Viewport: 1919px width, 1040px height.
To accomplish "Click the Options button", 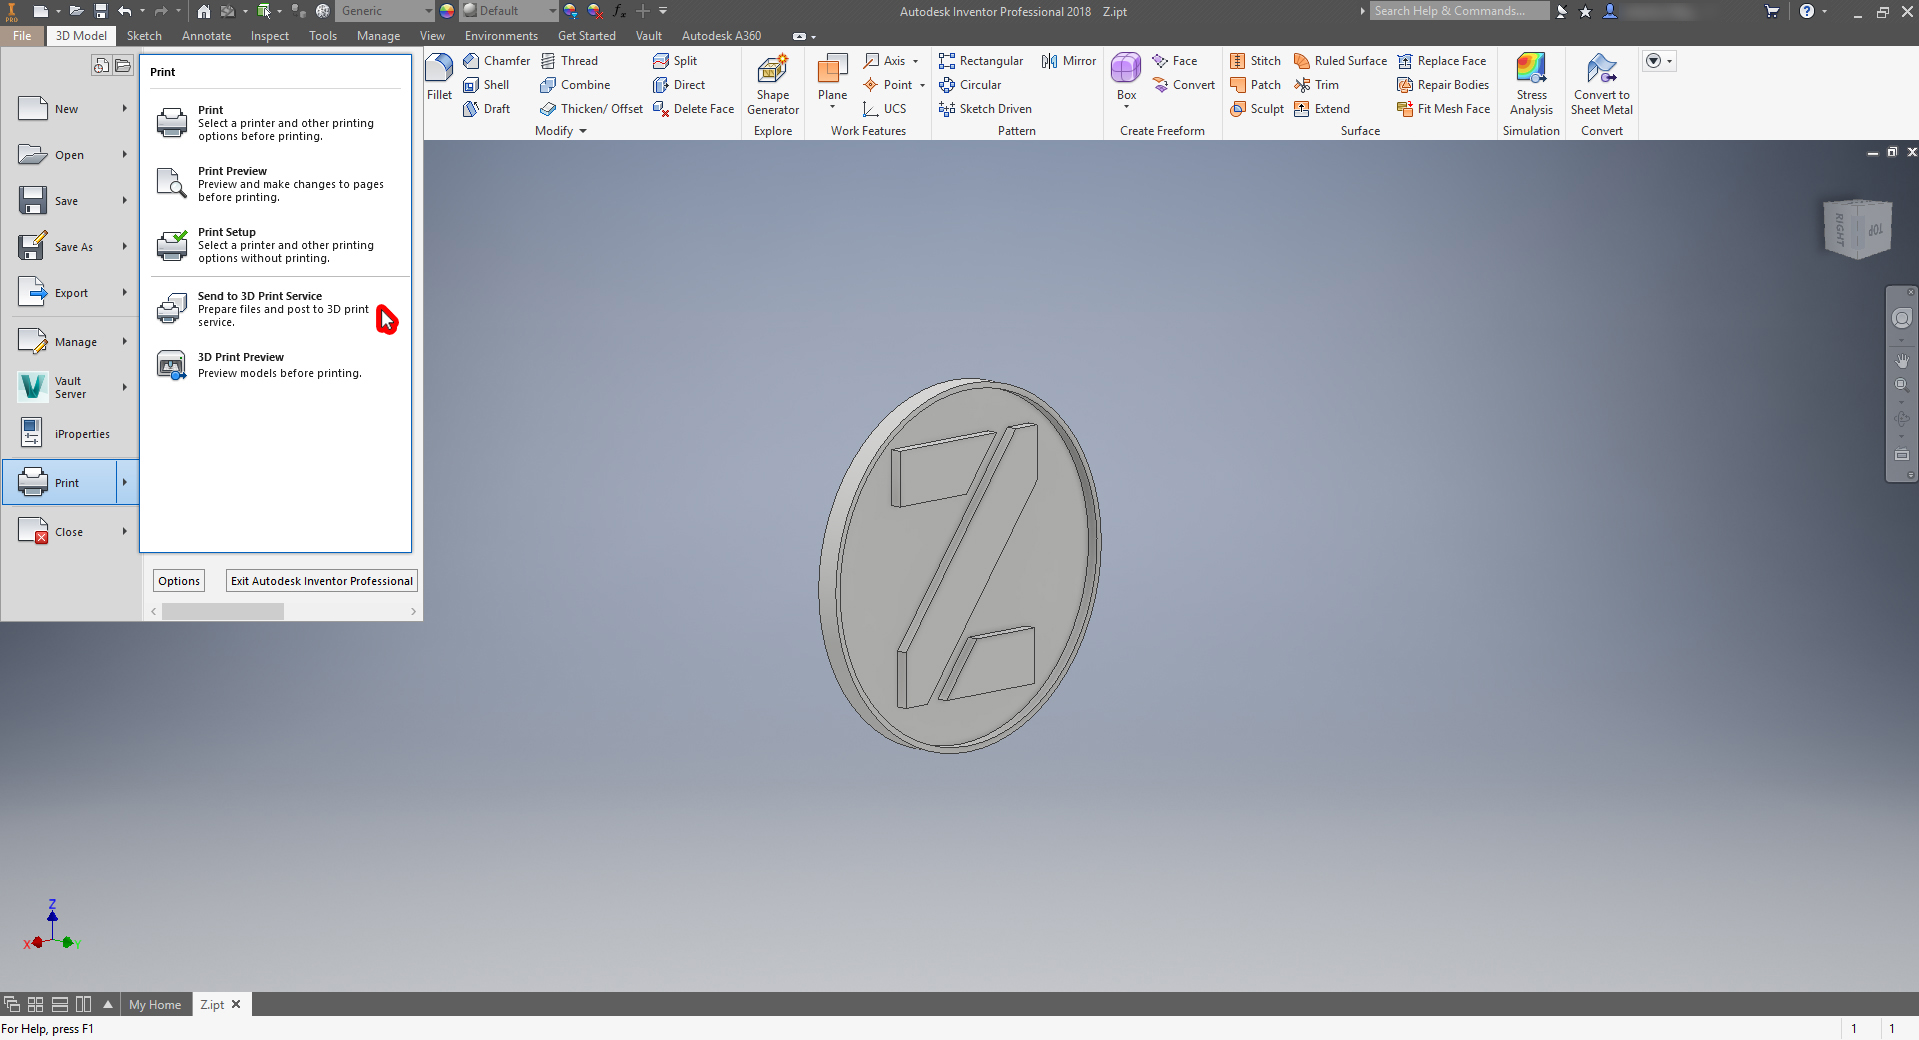I will coord(179,581).
